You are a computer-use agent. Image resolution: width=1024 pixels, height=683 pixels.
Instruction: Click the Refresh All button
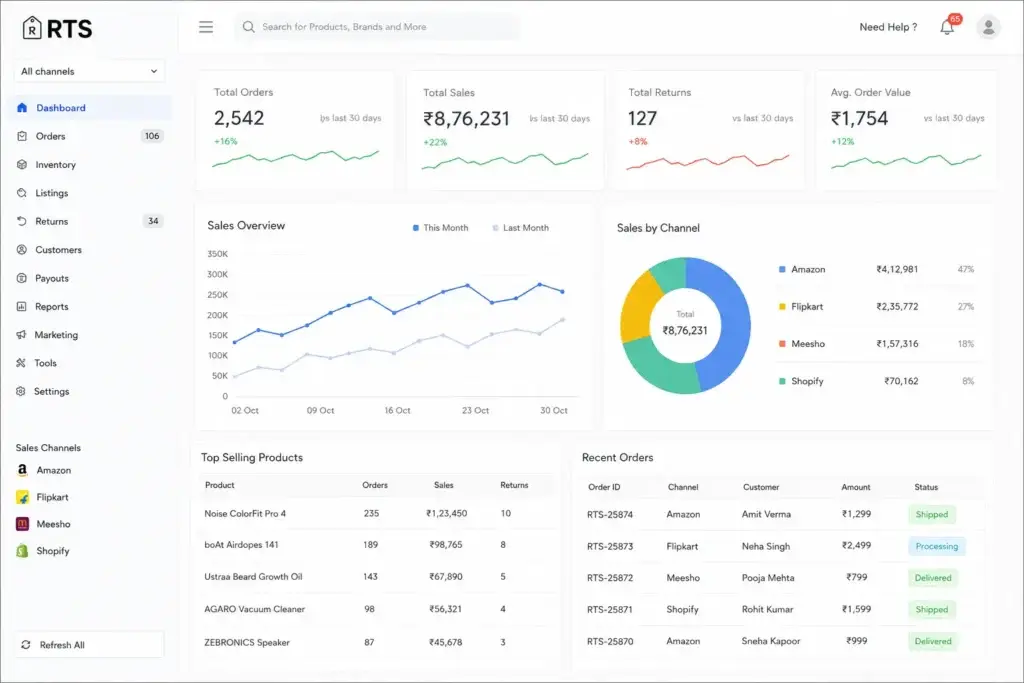[x=89, y=644]
